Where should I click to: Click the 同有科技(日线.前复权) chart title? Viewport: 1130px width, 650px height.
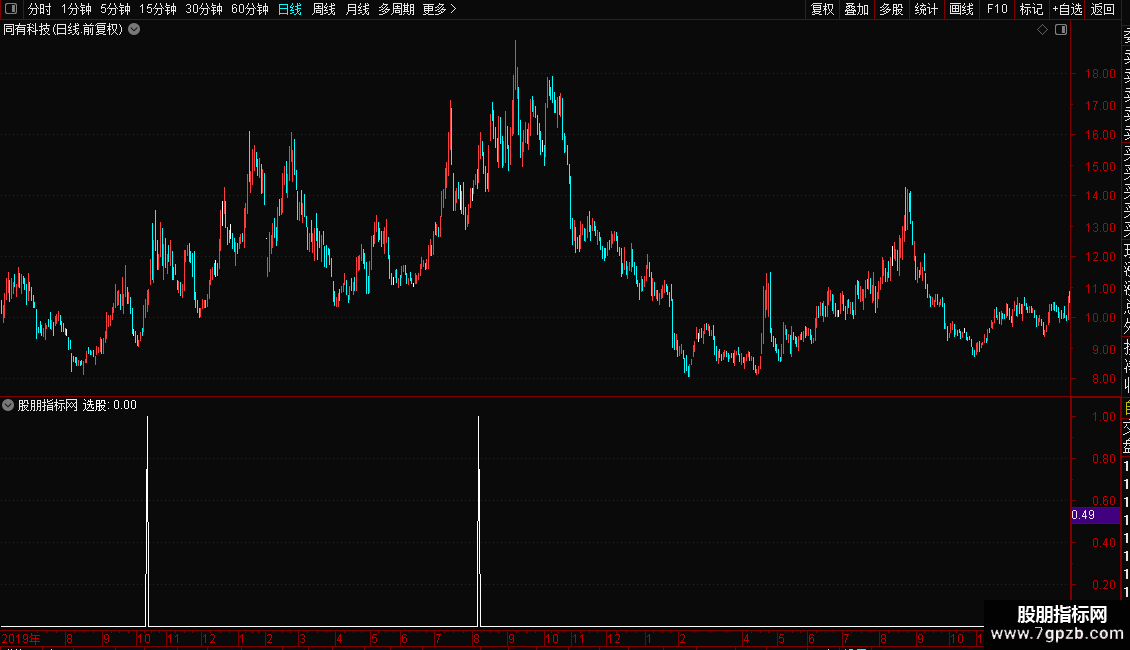tap(63, 30)
